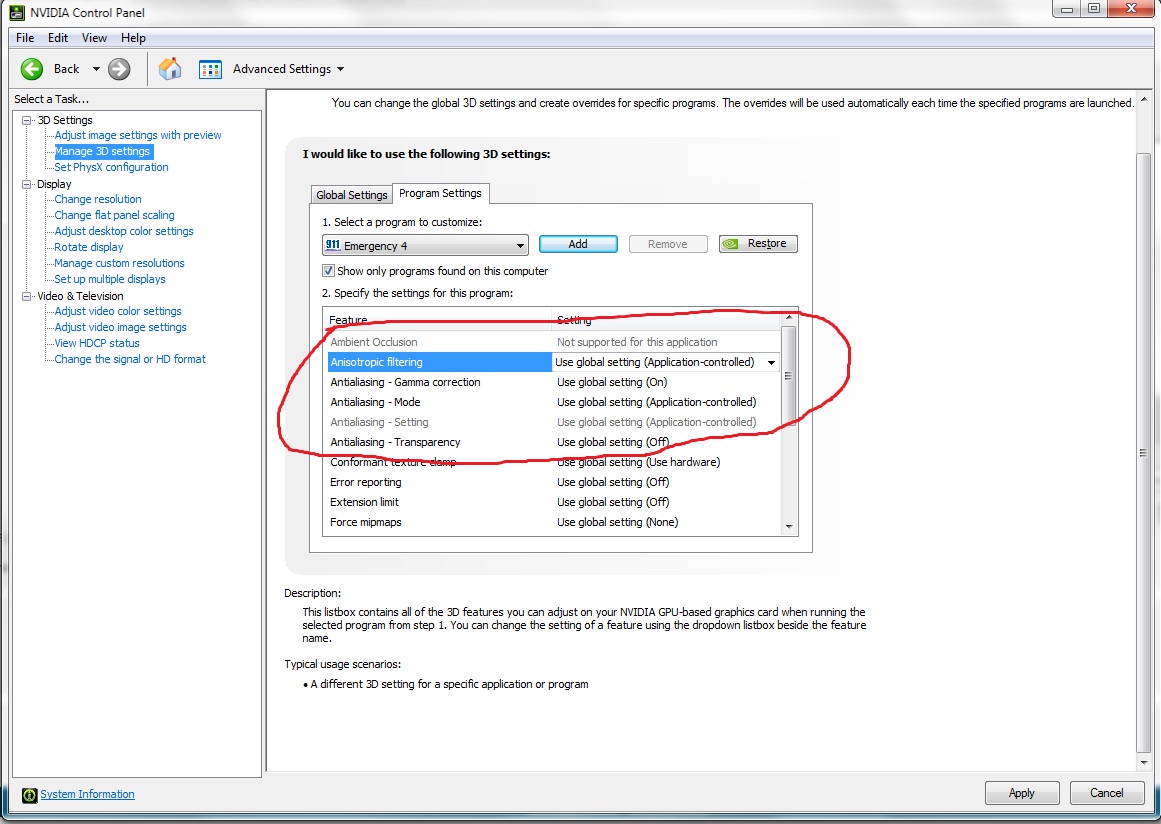
Task: Open Adjust video color settings
Action: click(118, 312)
